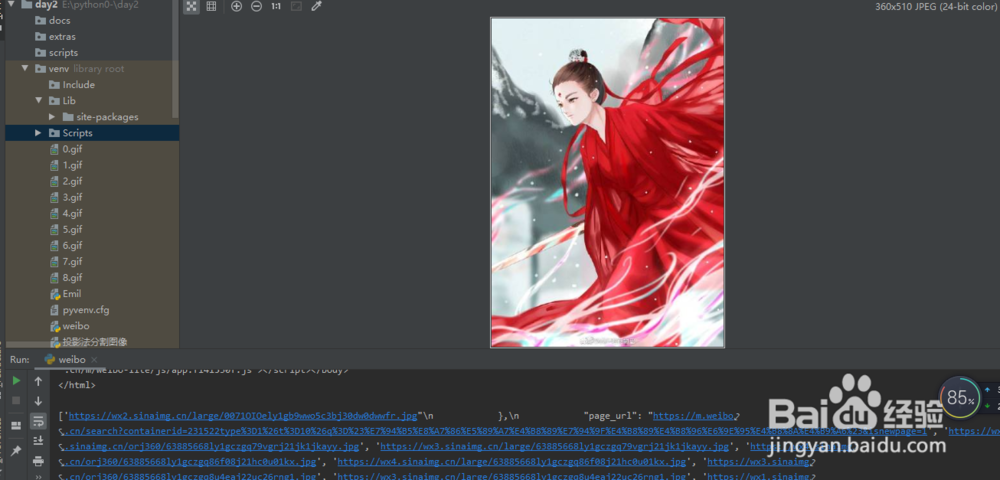Pin the weibo Run tab

tap(17, 451)
